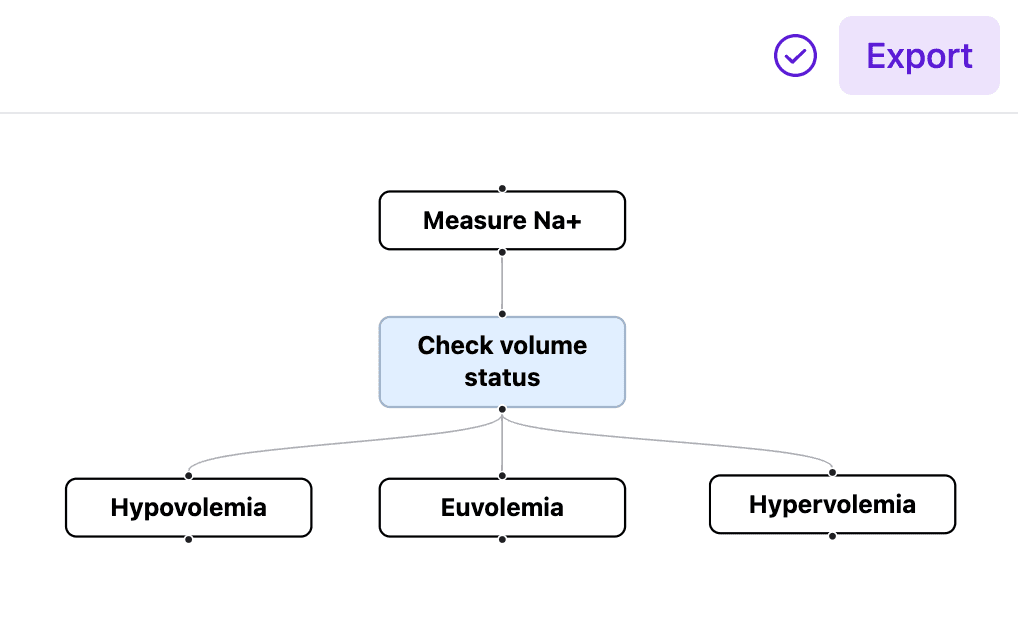
Task: Select the Hypervolemia node
Action: 832,504
